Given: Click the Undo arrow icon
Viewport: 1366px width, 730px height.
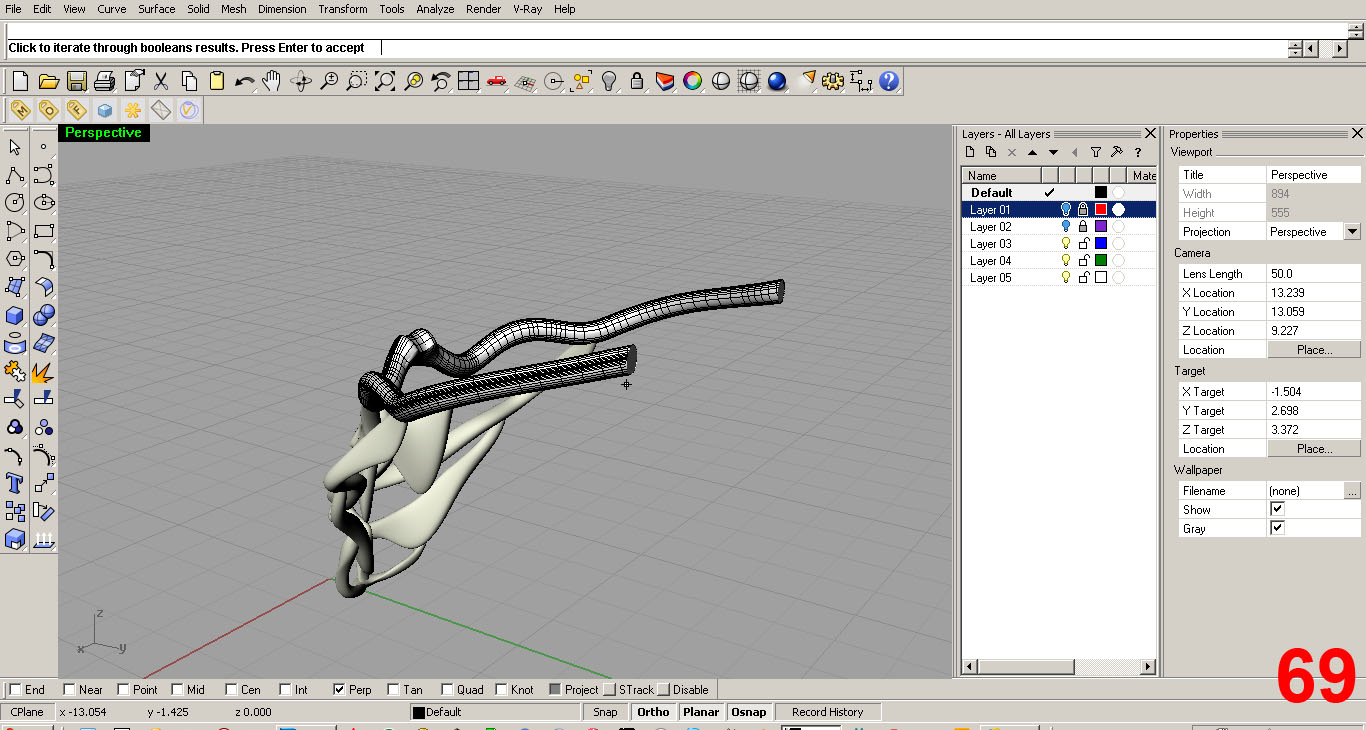Looking at the screenshot, I should click(244, 81).
